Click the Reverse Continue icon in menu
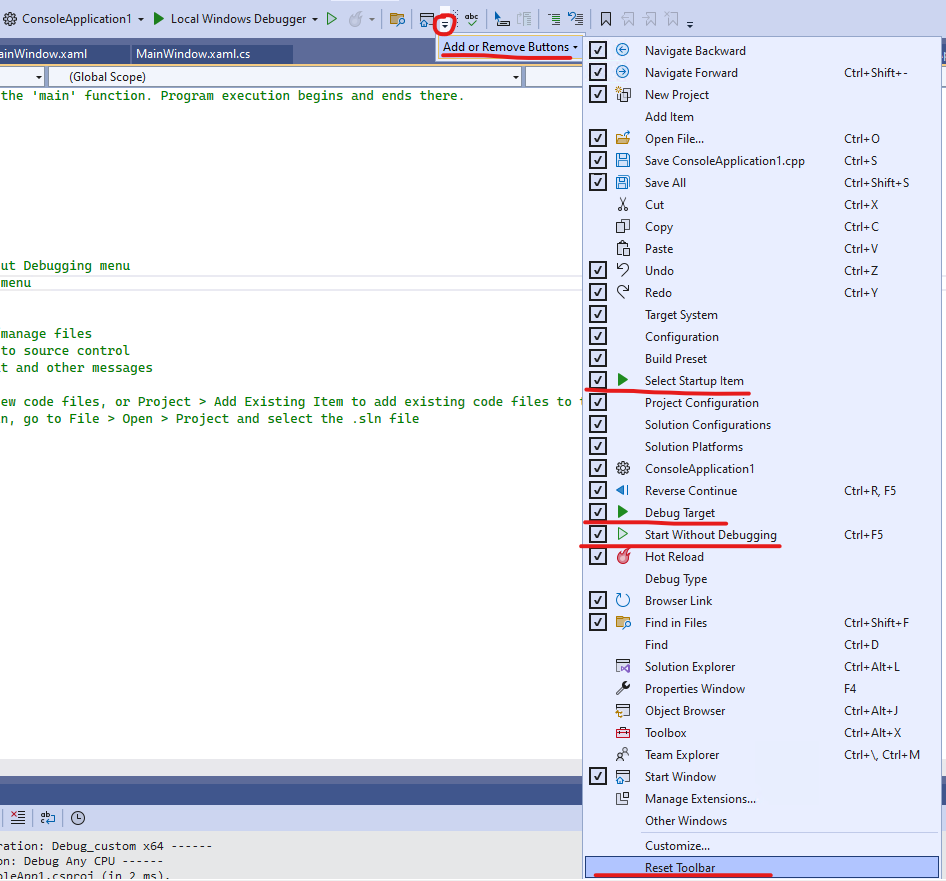The width and height of the screenshot is (946, 881). coord(623,490)
